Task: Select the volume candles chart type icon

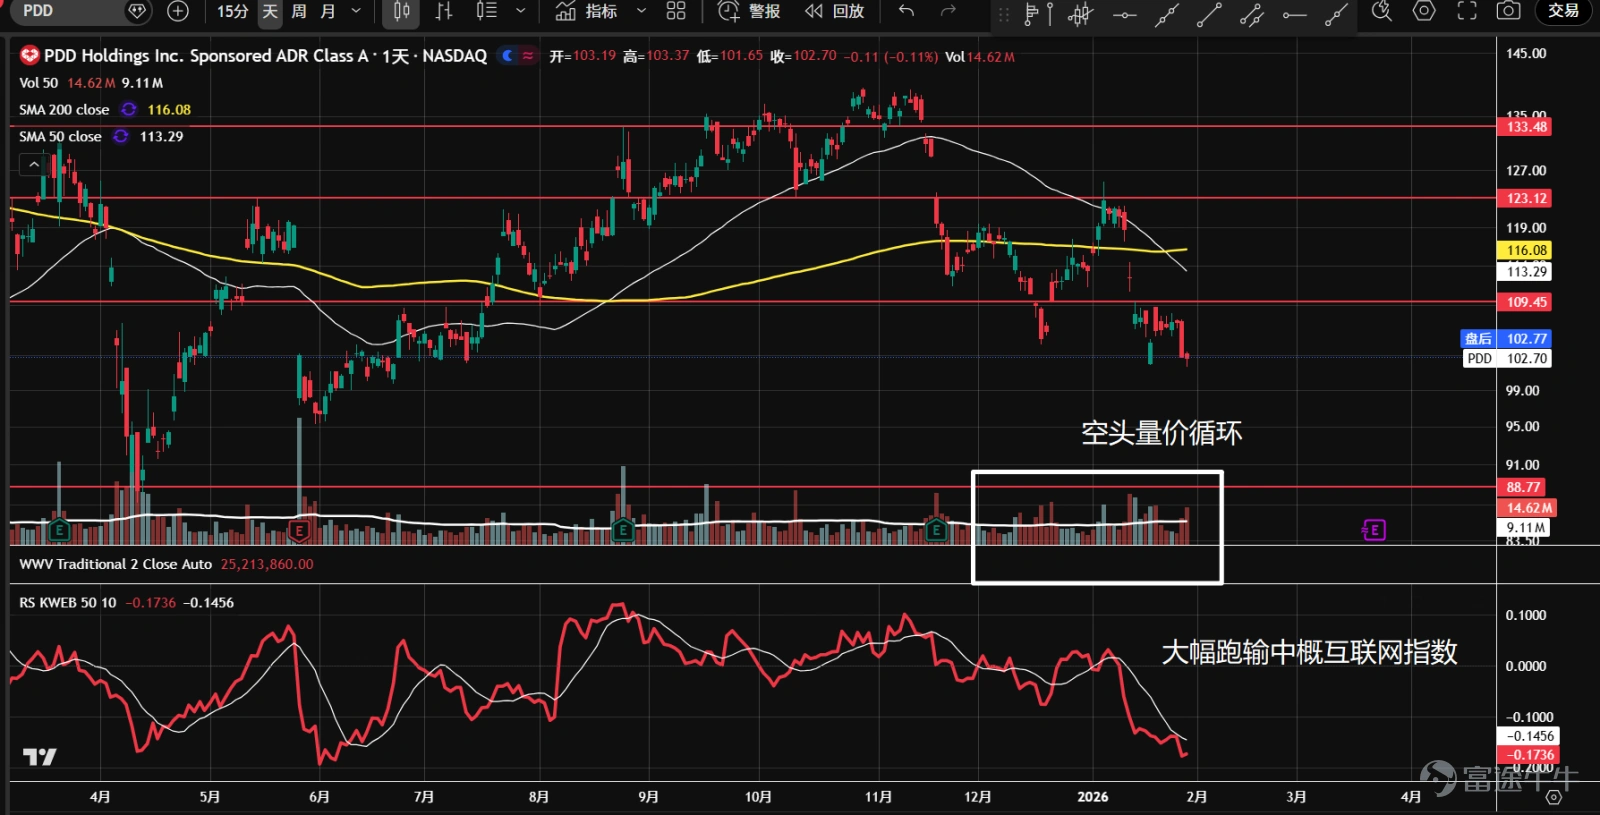Action: click(487, 11)
